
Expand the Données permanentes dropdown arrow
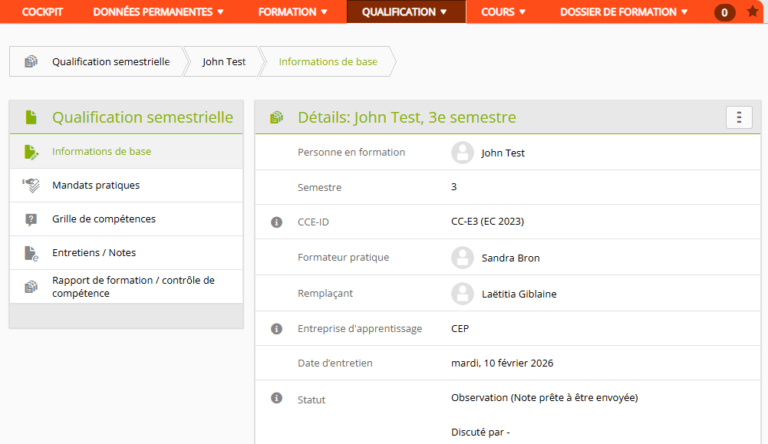pyautogui.click(x=220, y=12)
